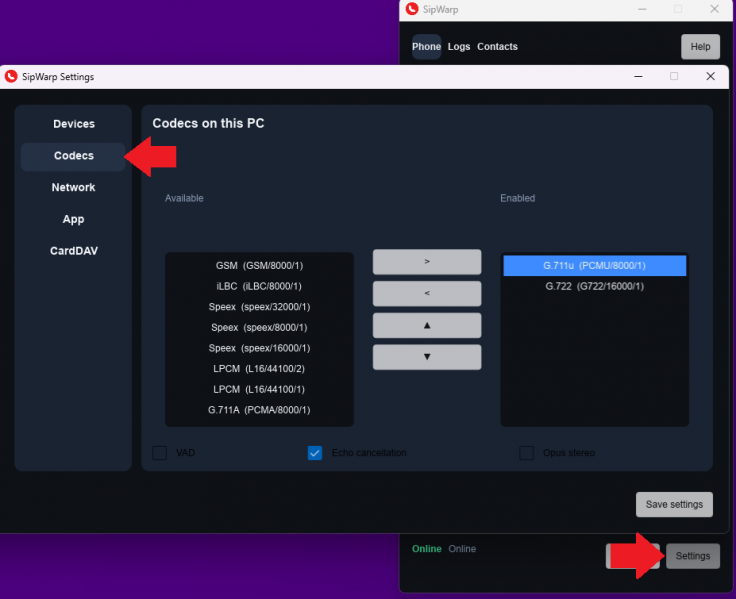
Task: Click the > button to enable codec
Action: coord(427,261)
